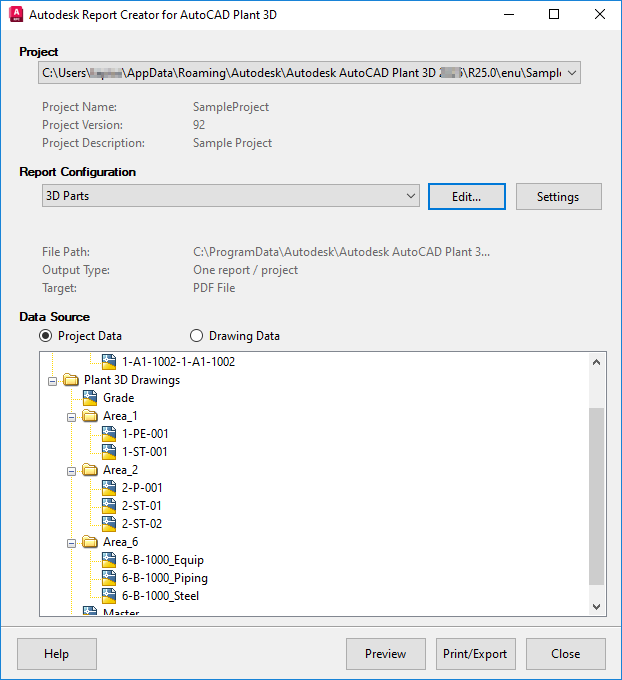Click the Print/Export button
622x680 pixels.
coord(475,654)
